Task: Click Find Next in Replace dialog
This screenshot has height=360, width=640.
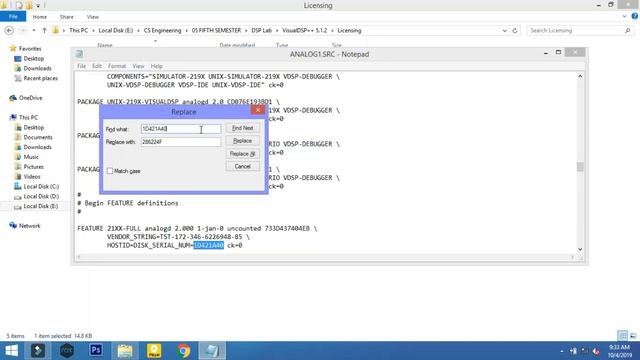Action: pos(242,128)
